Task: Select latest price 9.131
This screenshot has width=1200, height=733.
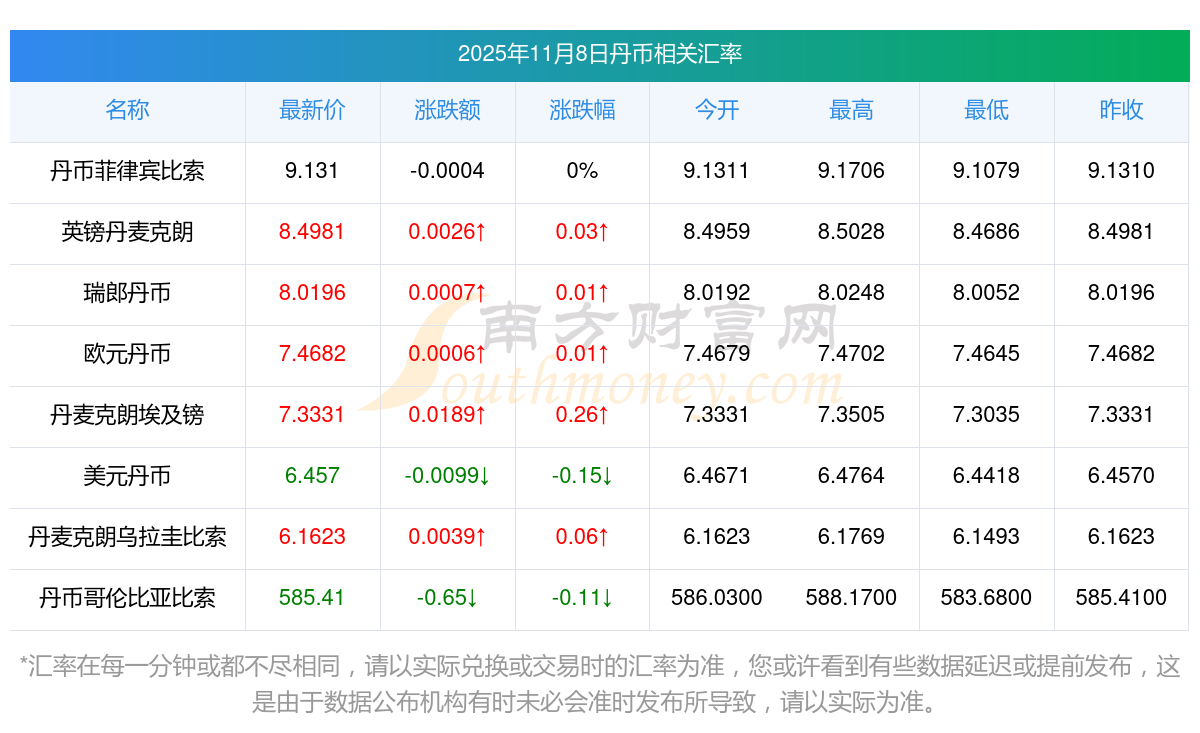Action: tap(312, 171)
